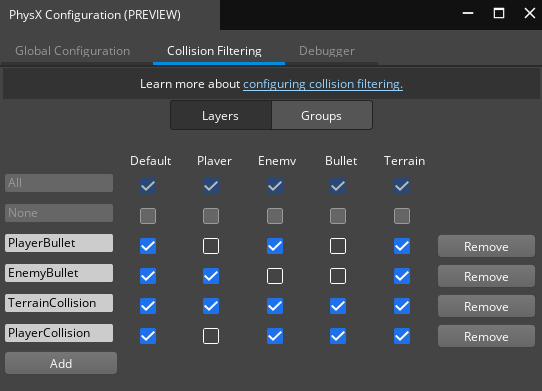The height and width of the screenshot is (391, 542).
Task: Uncheck Enemy layer for PlayerBullet group
Action: (275, 246)
